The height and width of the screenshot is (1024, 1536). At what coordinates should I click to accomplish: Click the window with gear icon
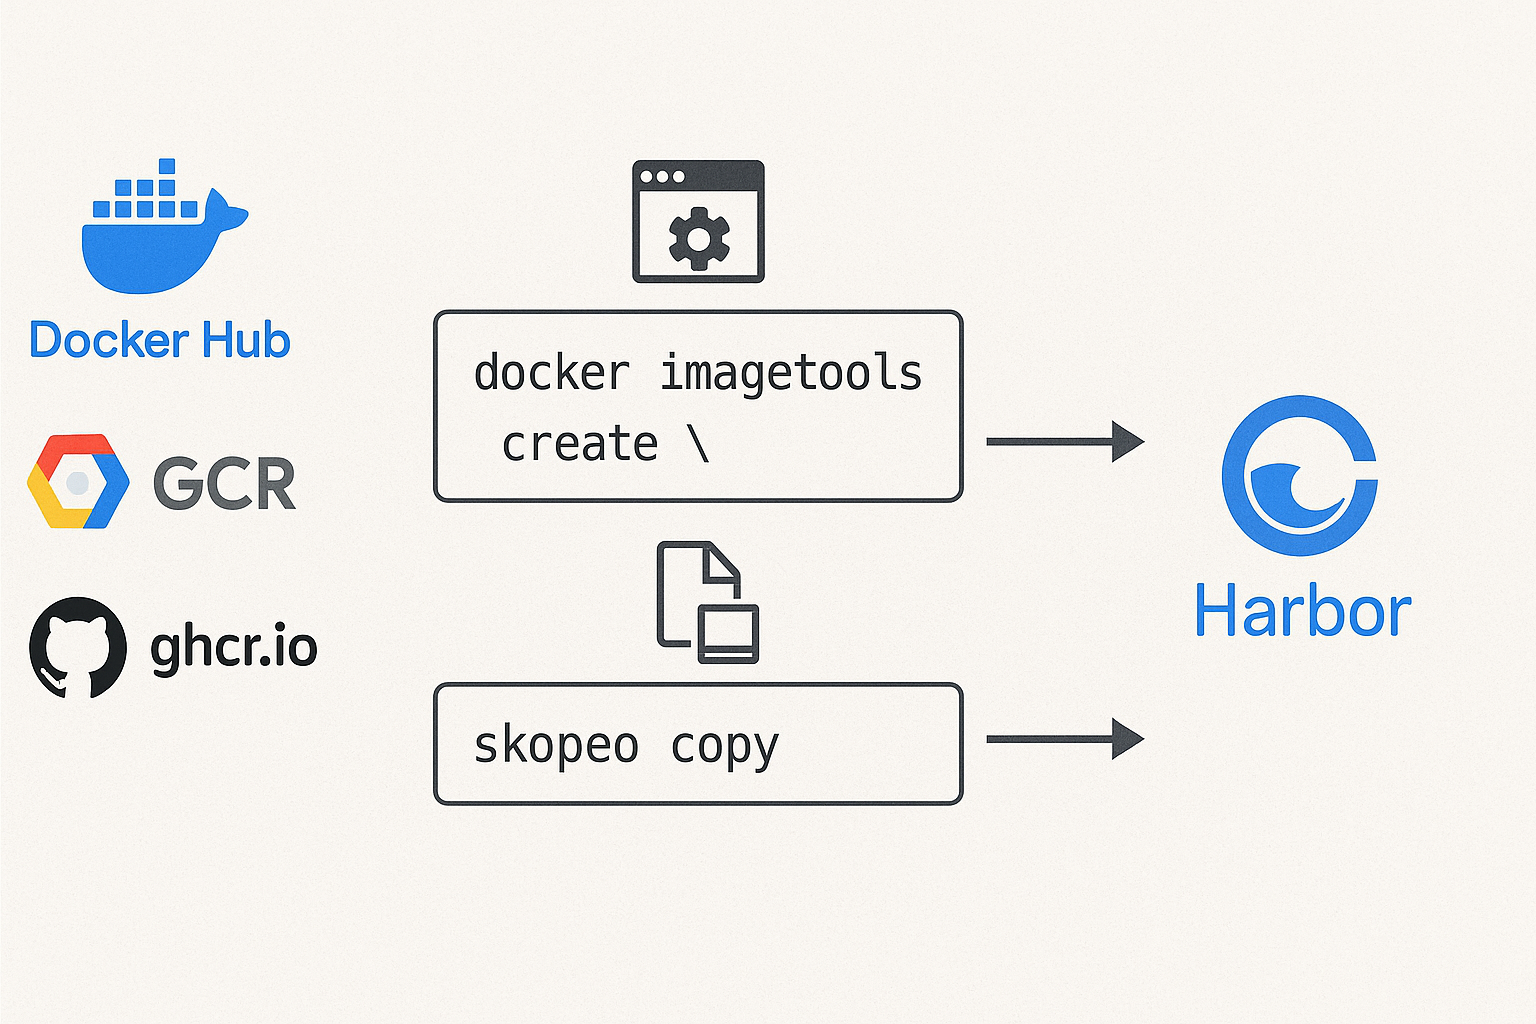698,221
